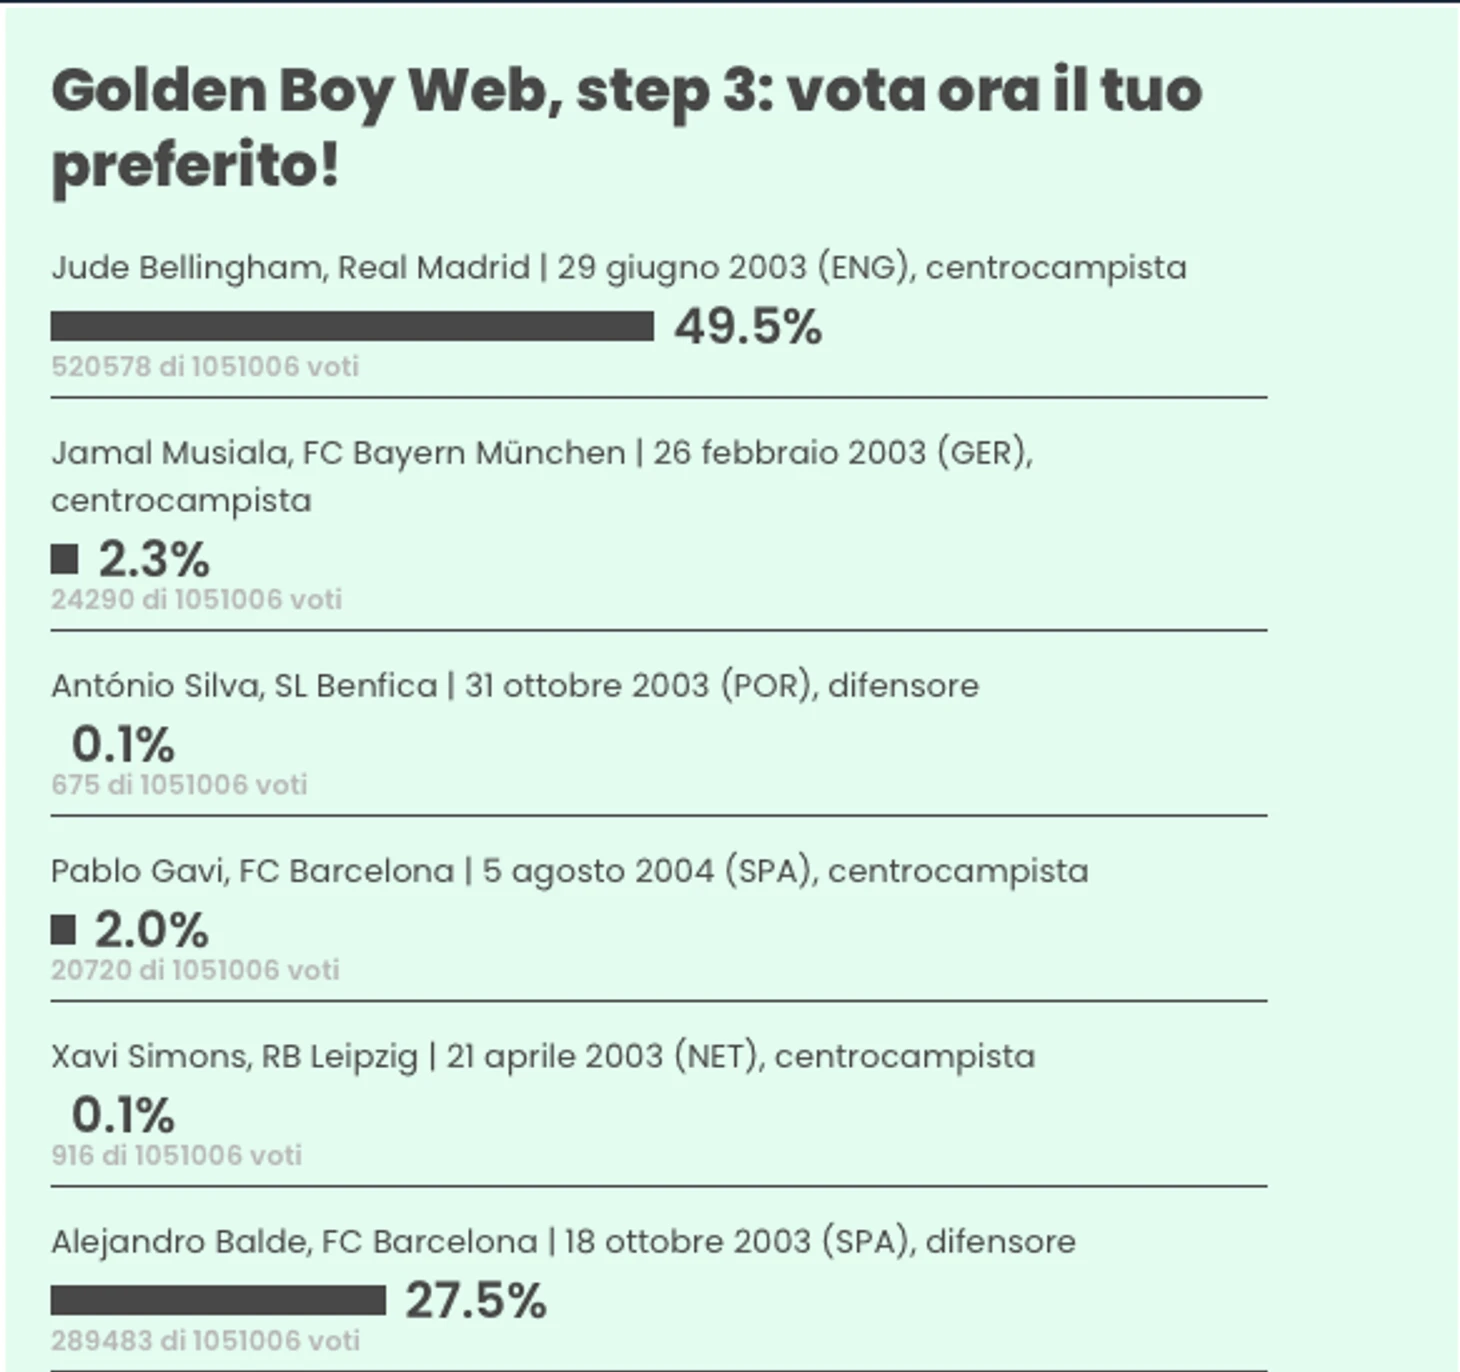The height and width of the screenshot is (1372, 1460).
Task: Click the Pablo Gavi small vote bar
Action: pyautogui.click(x=63, y=930)
